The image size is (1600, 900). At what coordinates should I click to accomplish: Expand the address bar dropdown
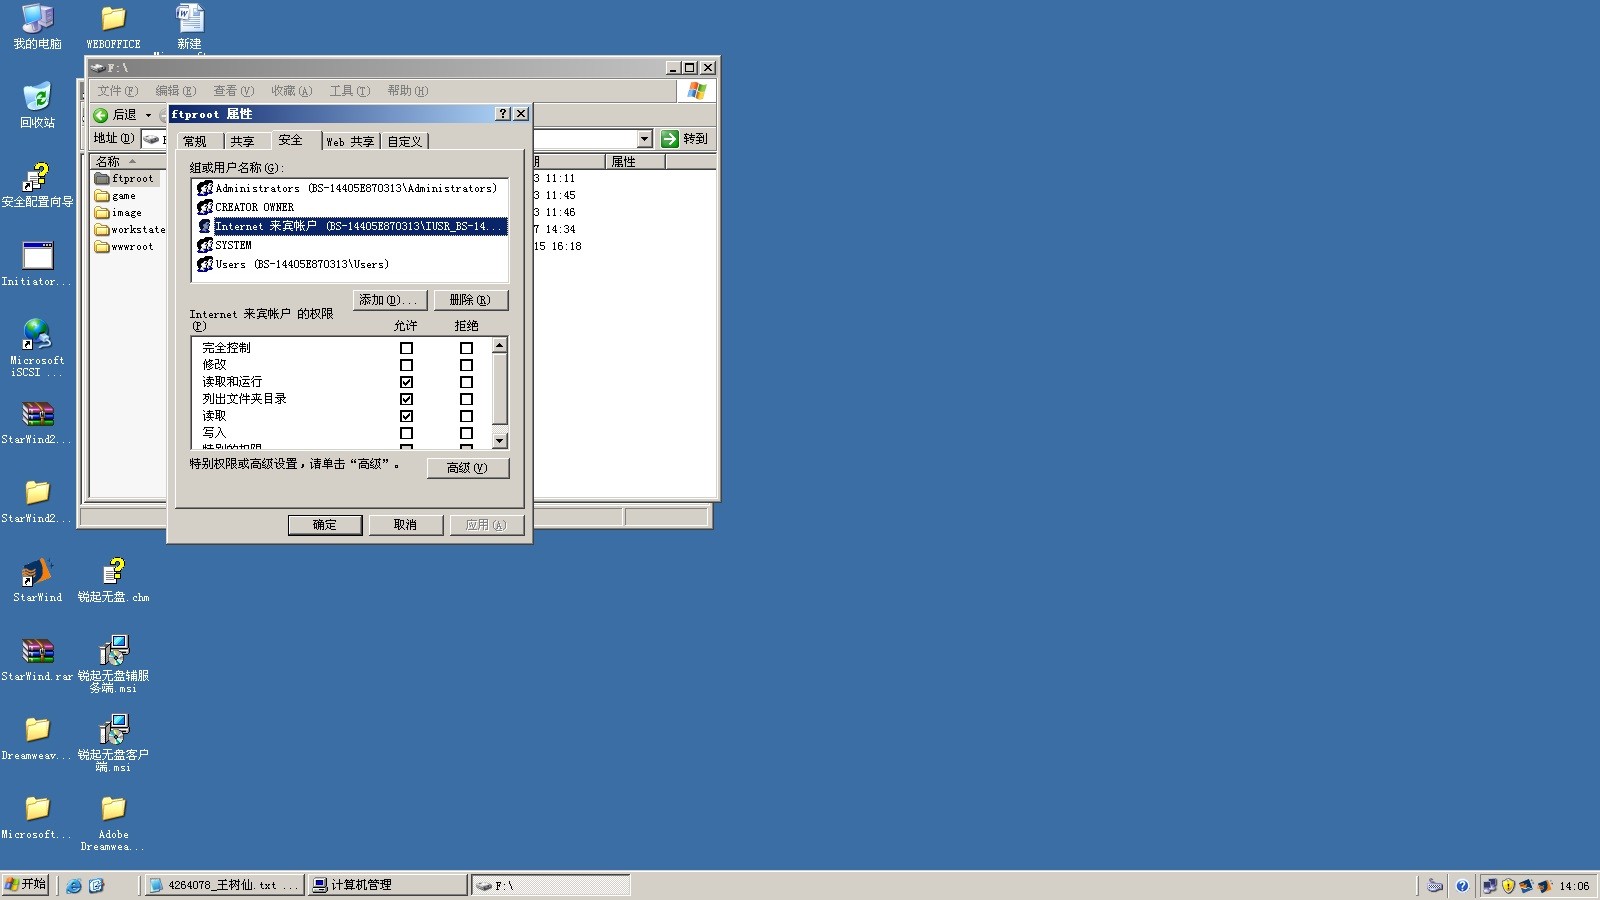tap(644, 139)
